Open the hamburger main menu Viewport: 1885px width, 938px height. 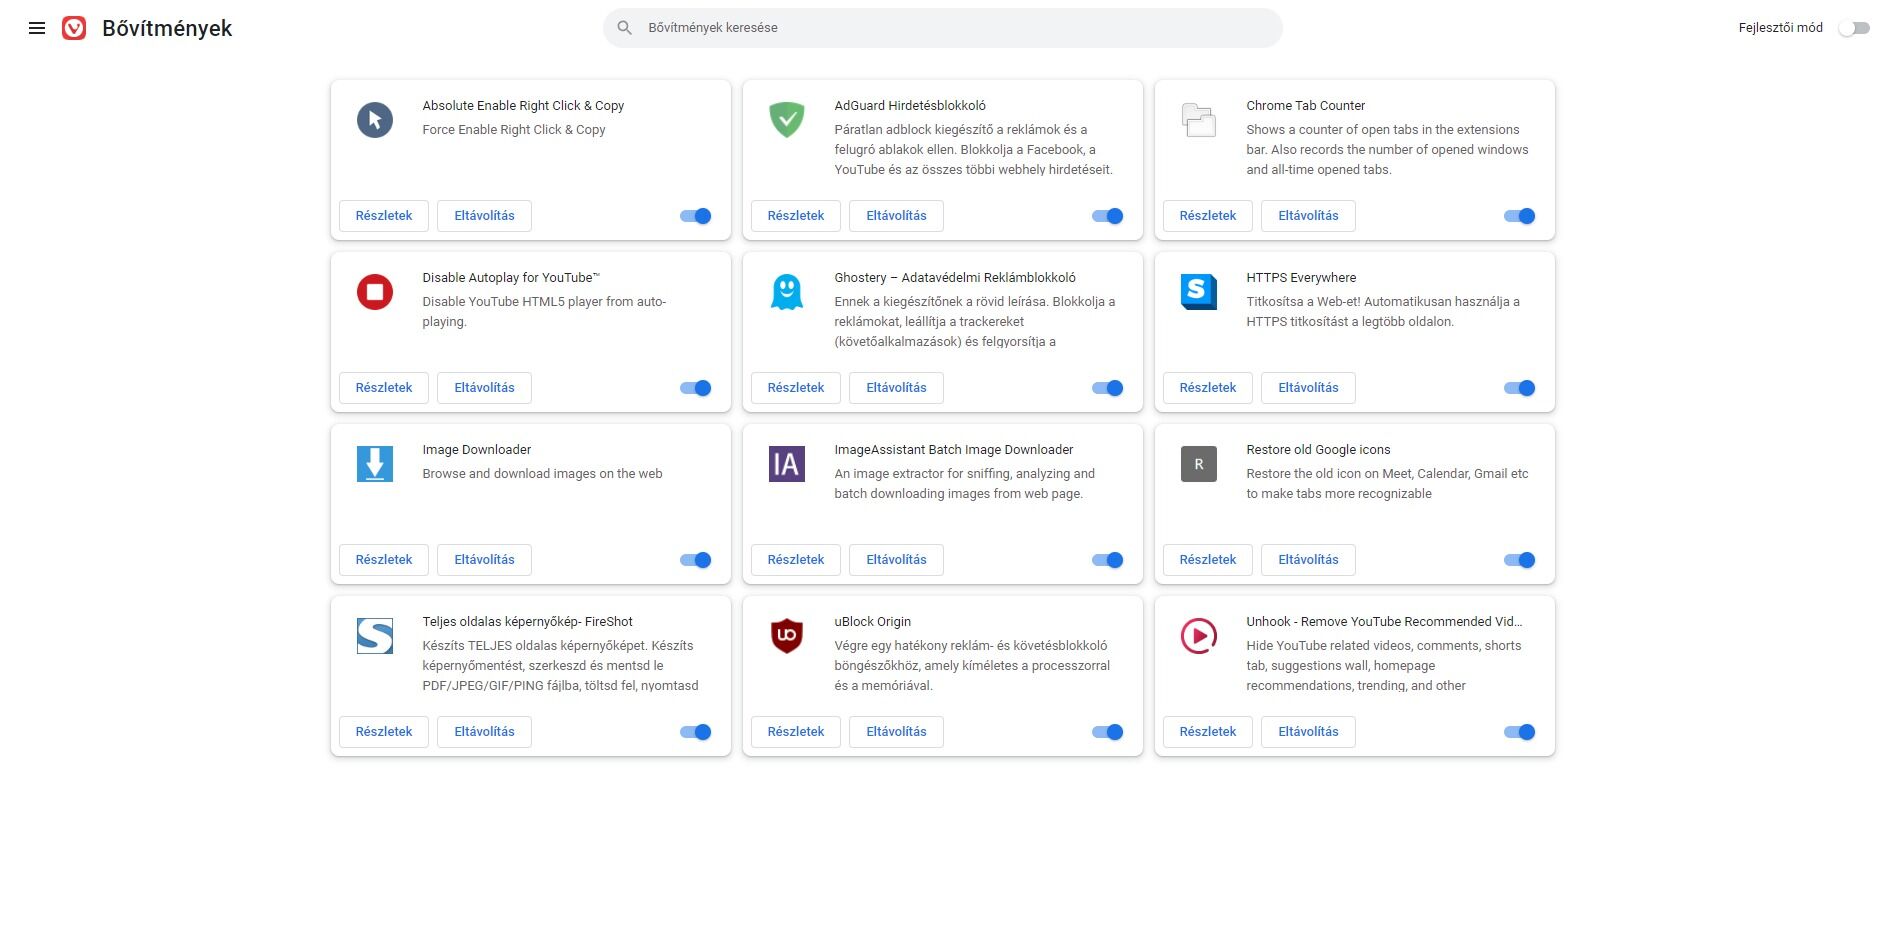click(37, 28)
